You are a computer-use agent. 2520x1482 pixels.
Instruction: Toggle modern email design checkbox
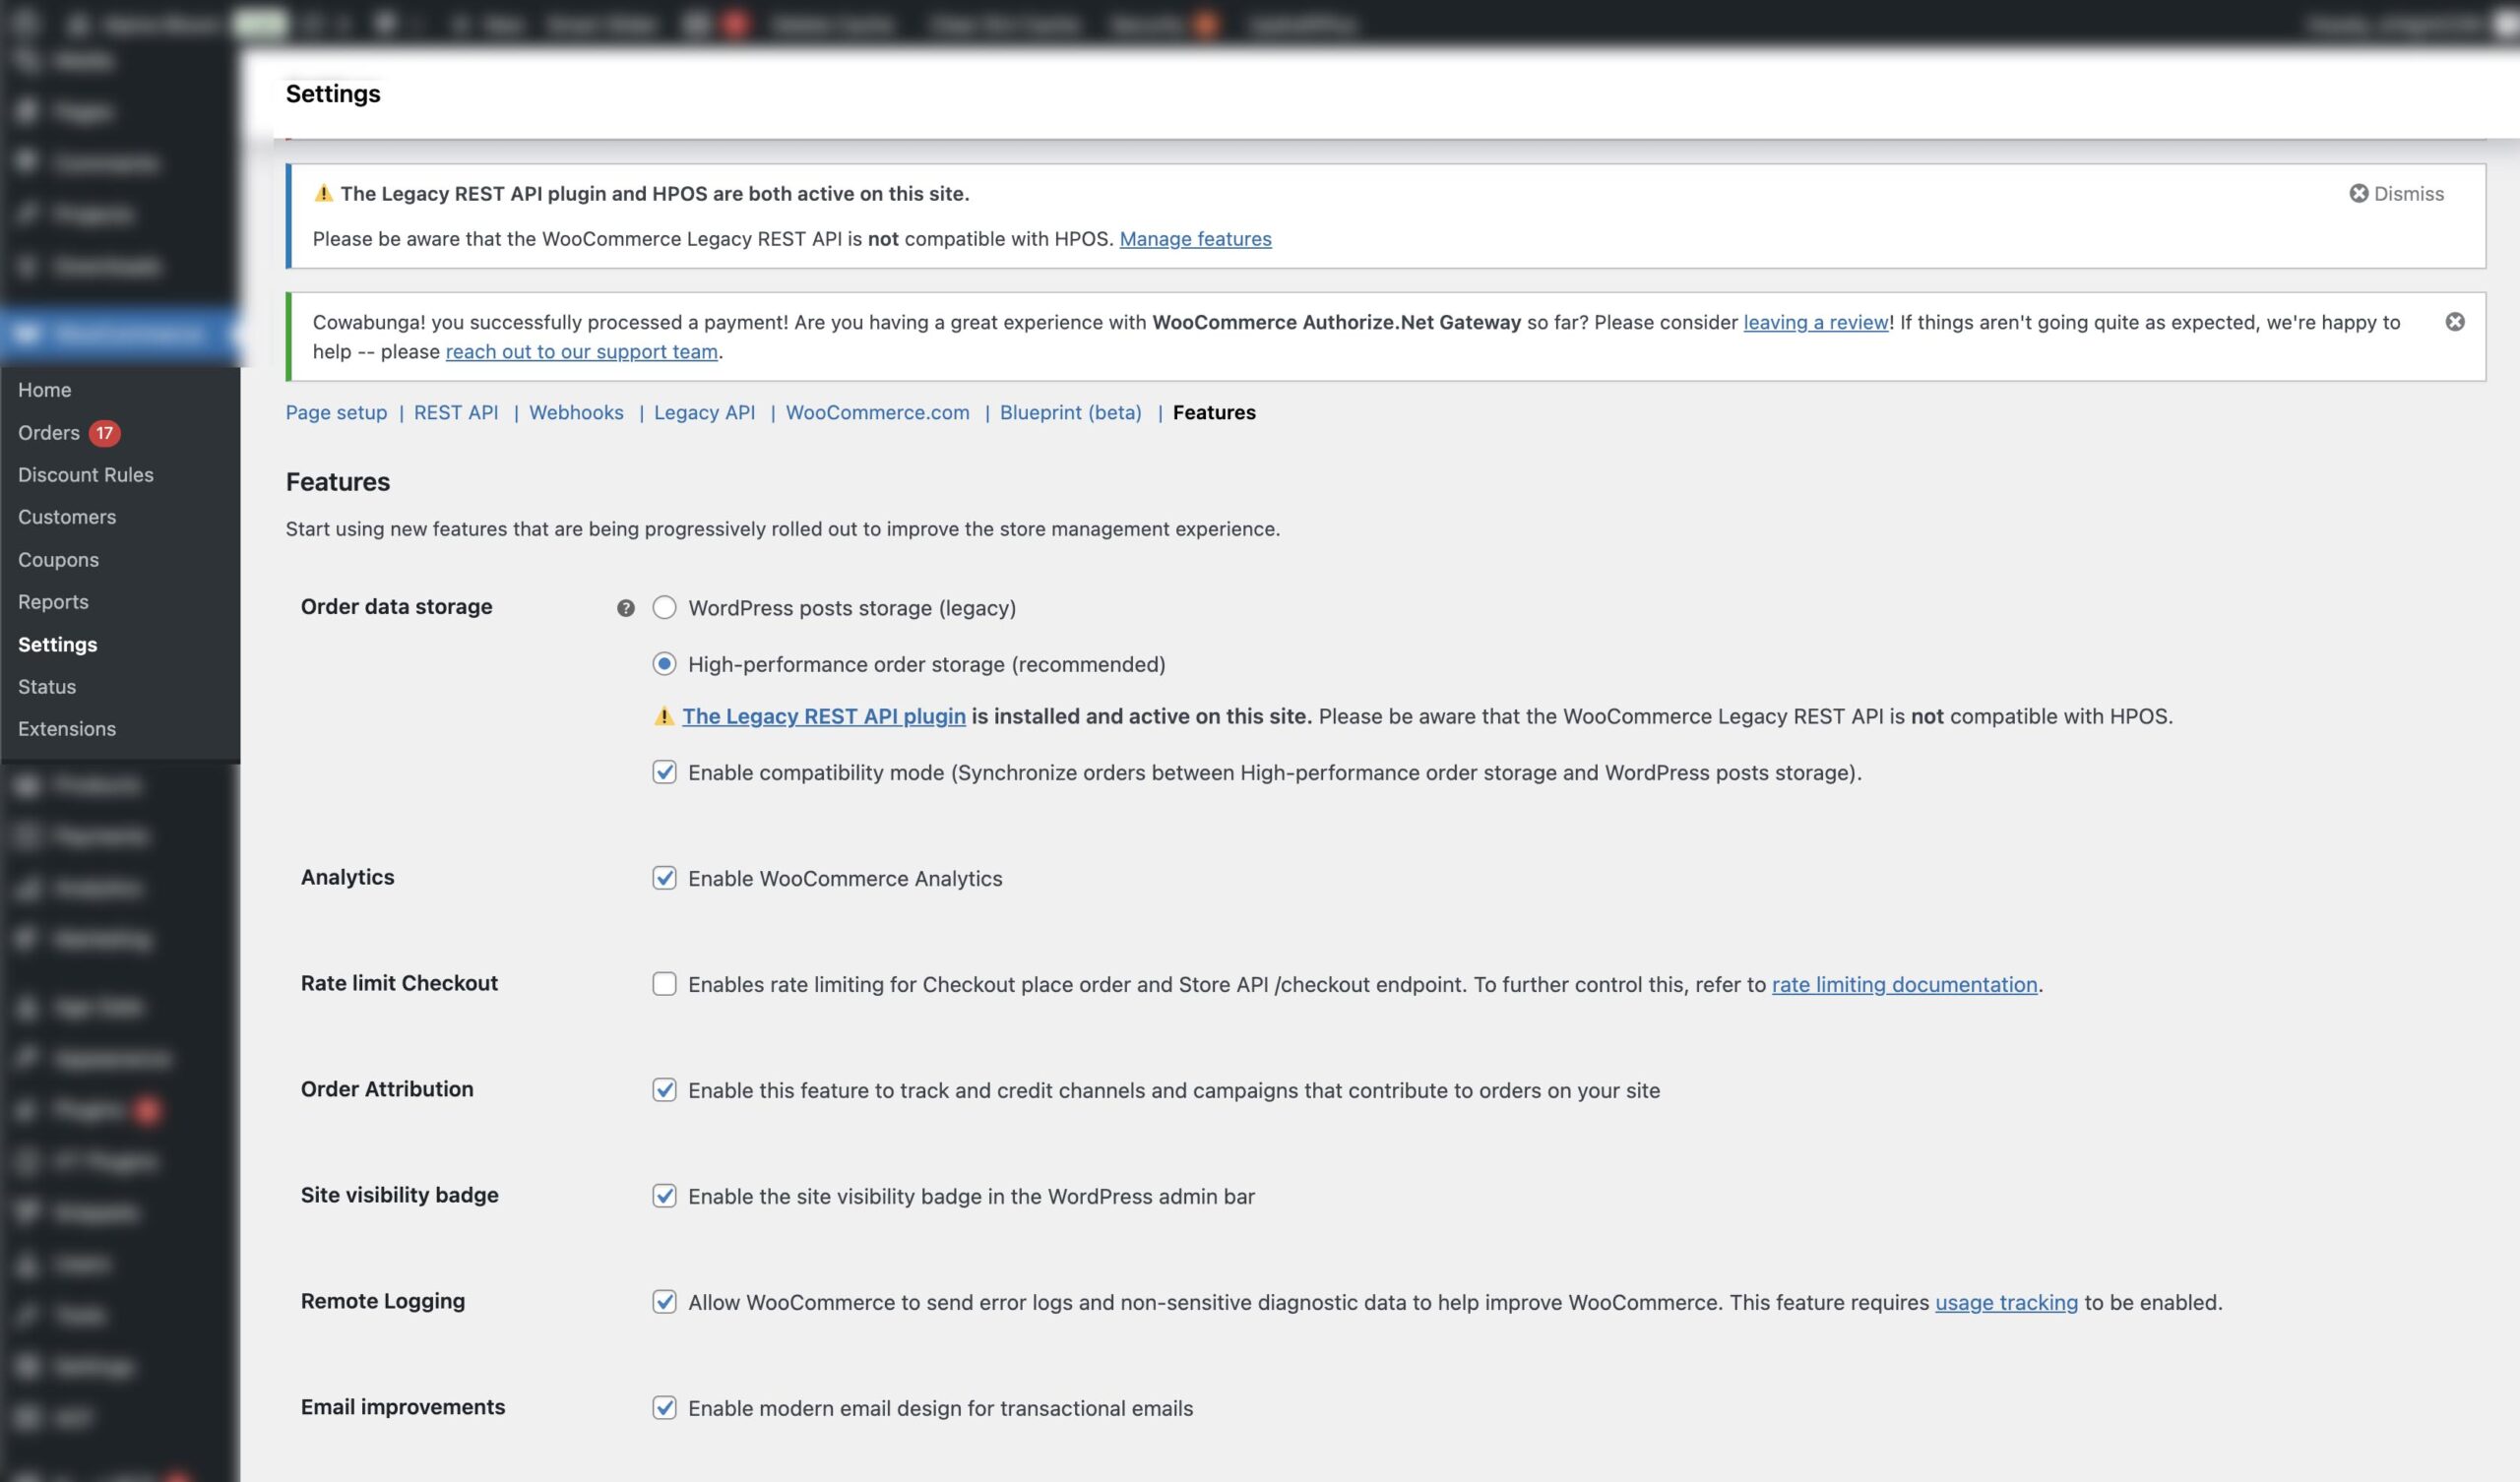coord(664,1407)
